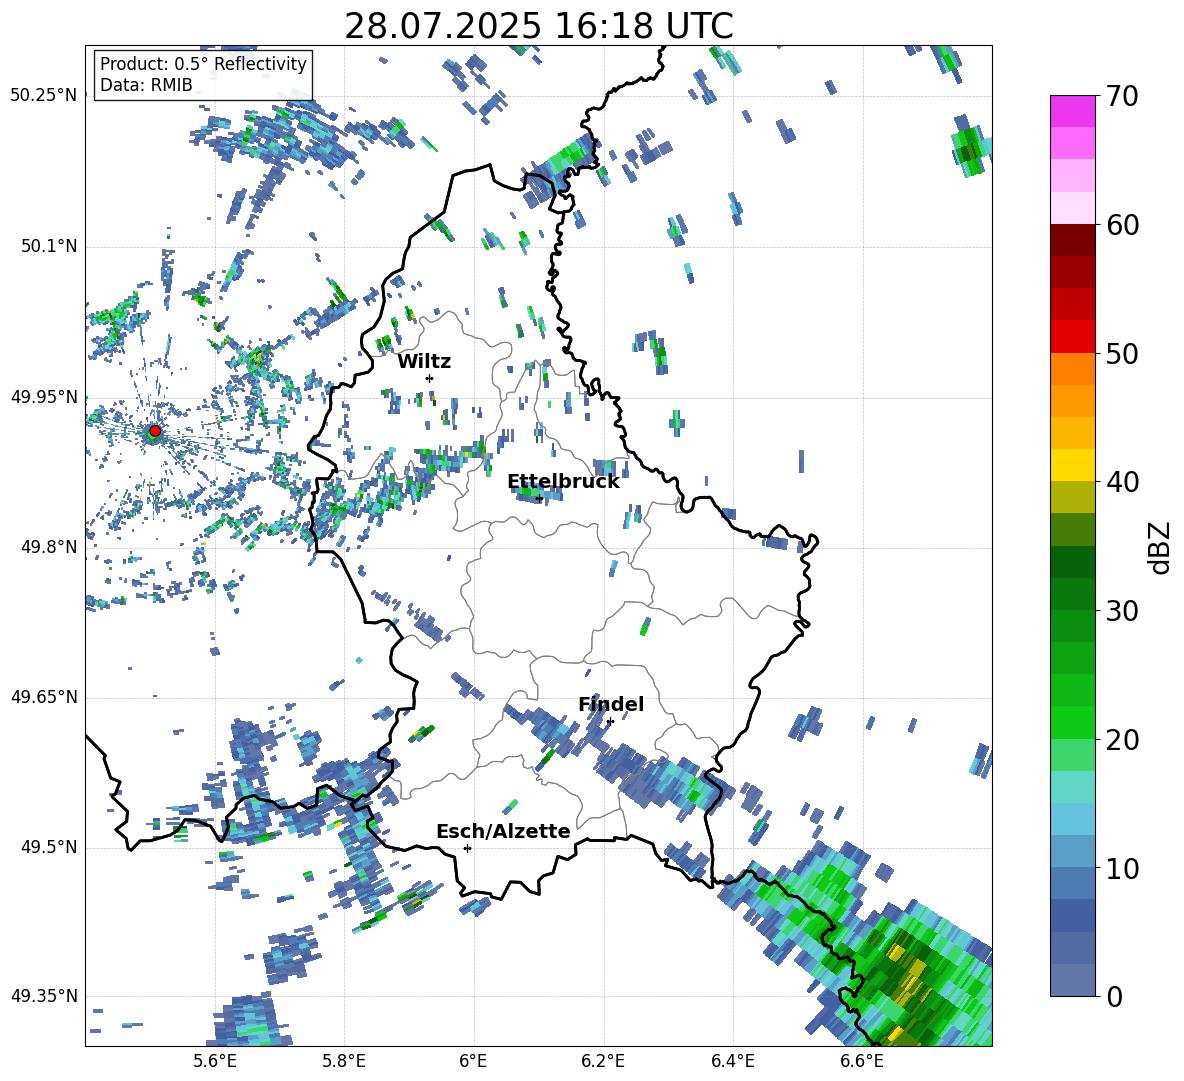Click the 6°E longitude label

pyautogui.click(x=473, y=1061)
